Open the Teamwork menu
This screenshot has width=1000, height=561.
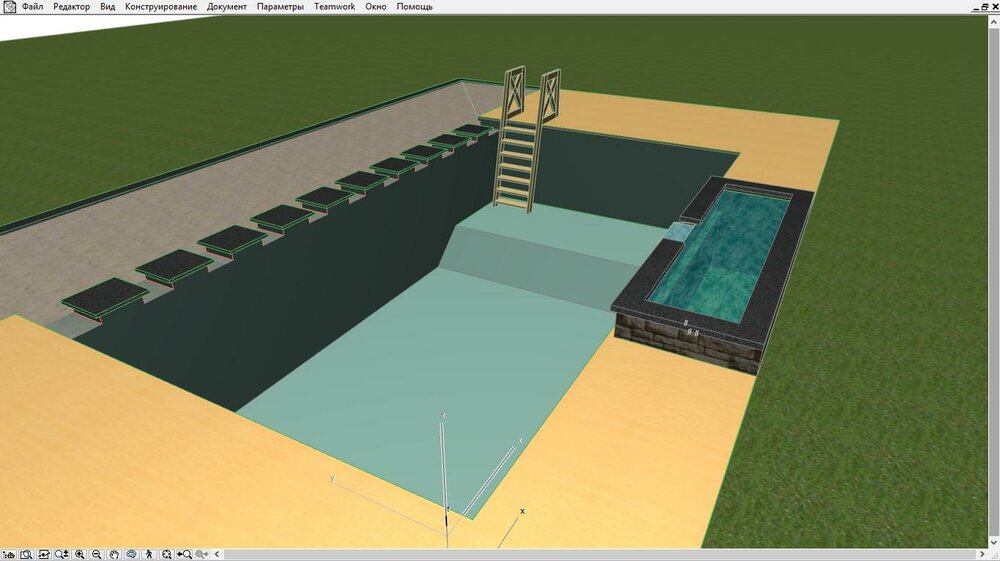click(334, 6)
